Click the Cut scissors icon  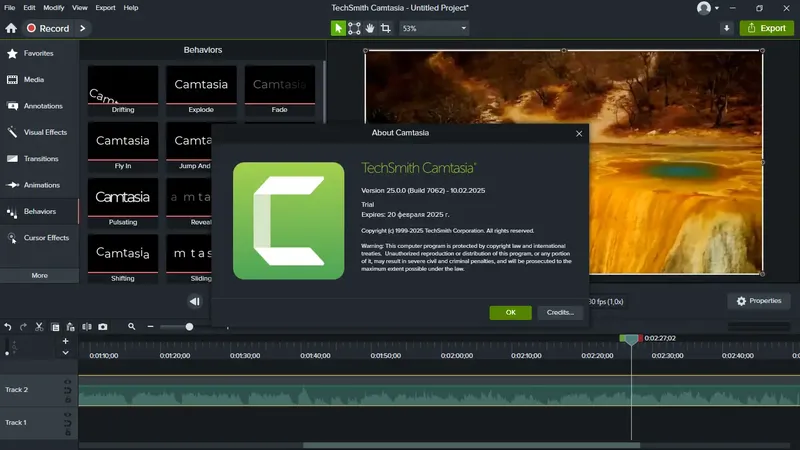(x=39, y=327)
